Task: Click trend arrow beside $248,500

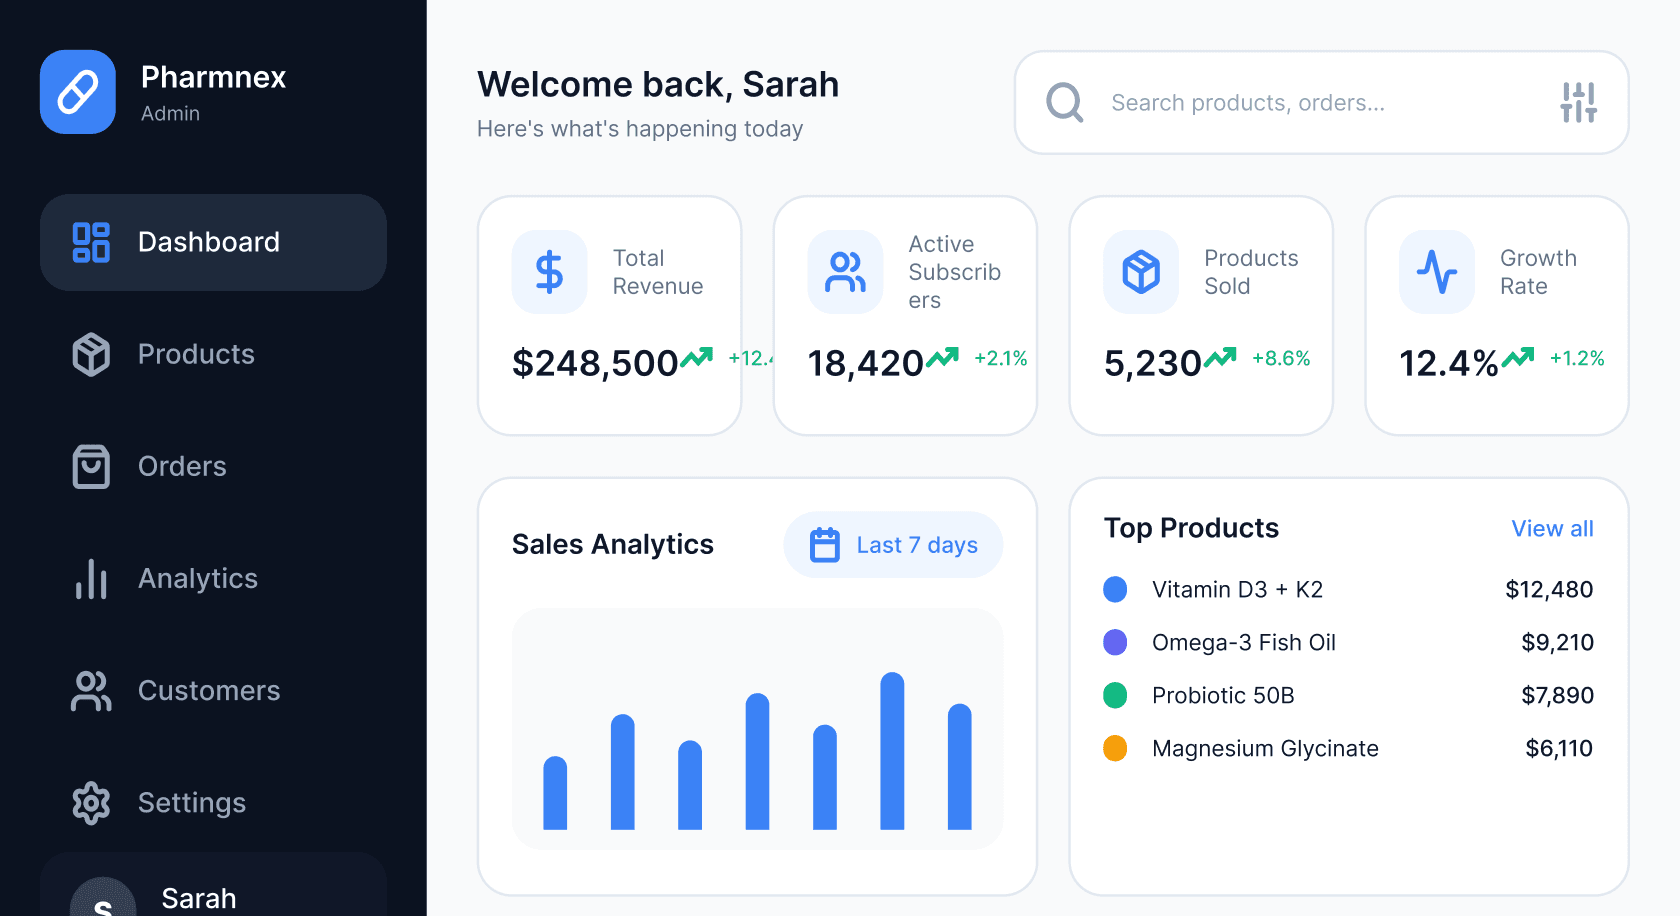Action: [x=697, y=358]
